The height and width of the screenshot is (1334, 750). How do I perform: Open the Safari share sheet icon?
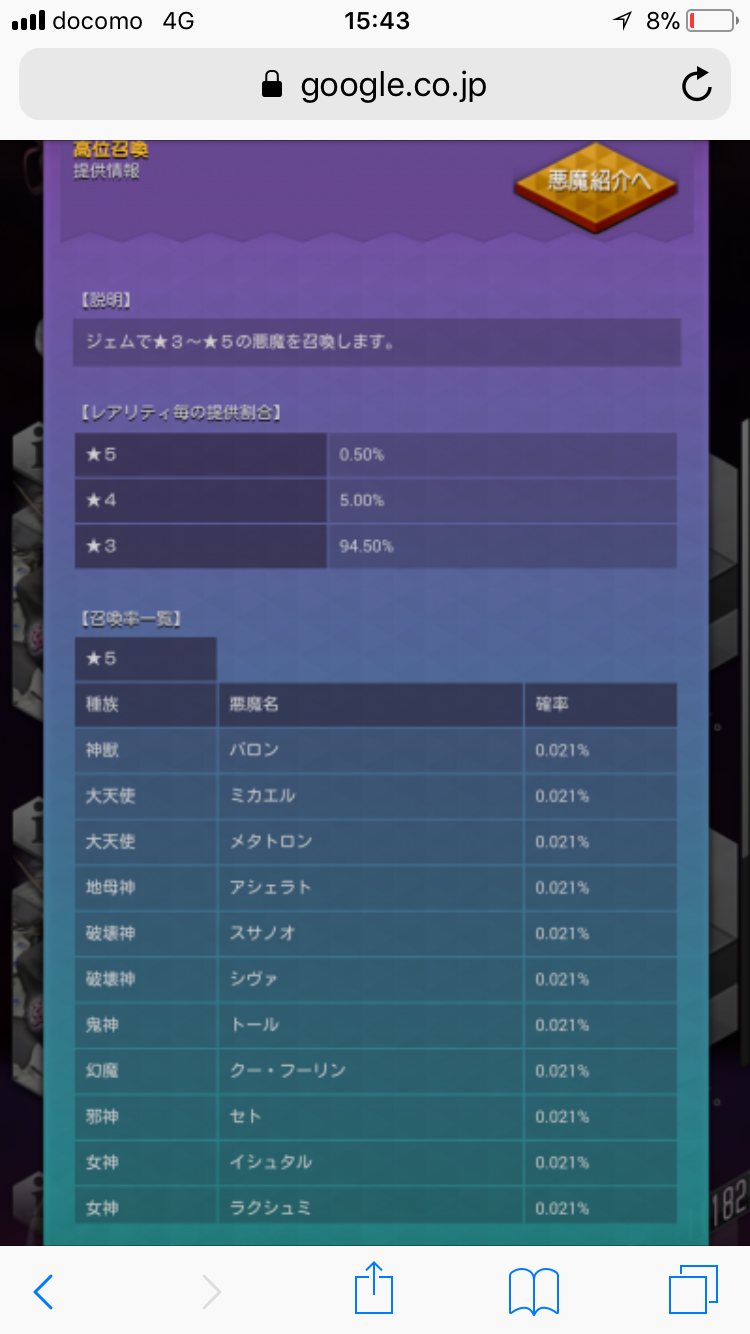(374, 1288)
